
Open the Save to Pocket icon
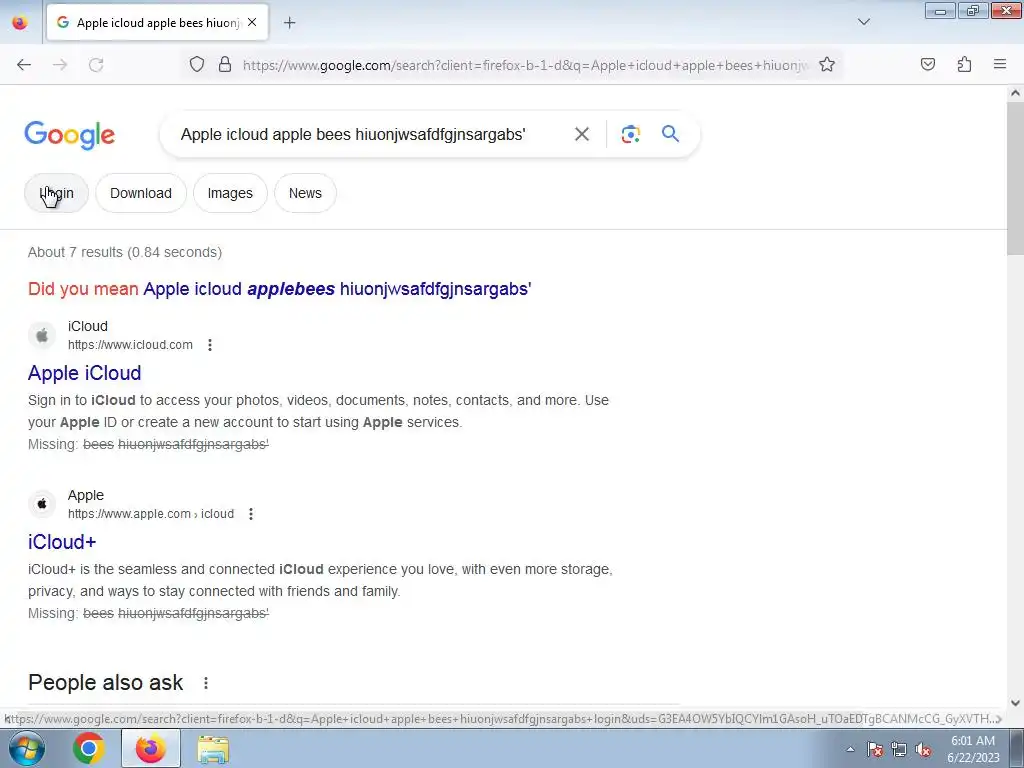[927, 64]
